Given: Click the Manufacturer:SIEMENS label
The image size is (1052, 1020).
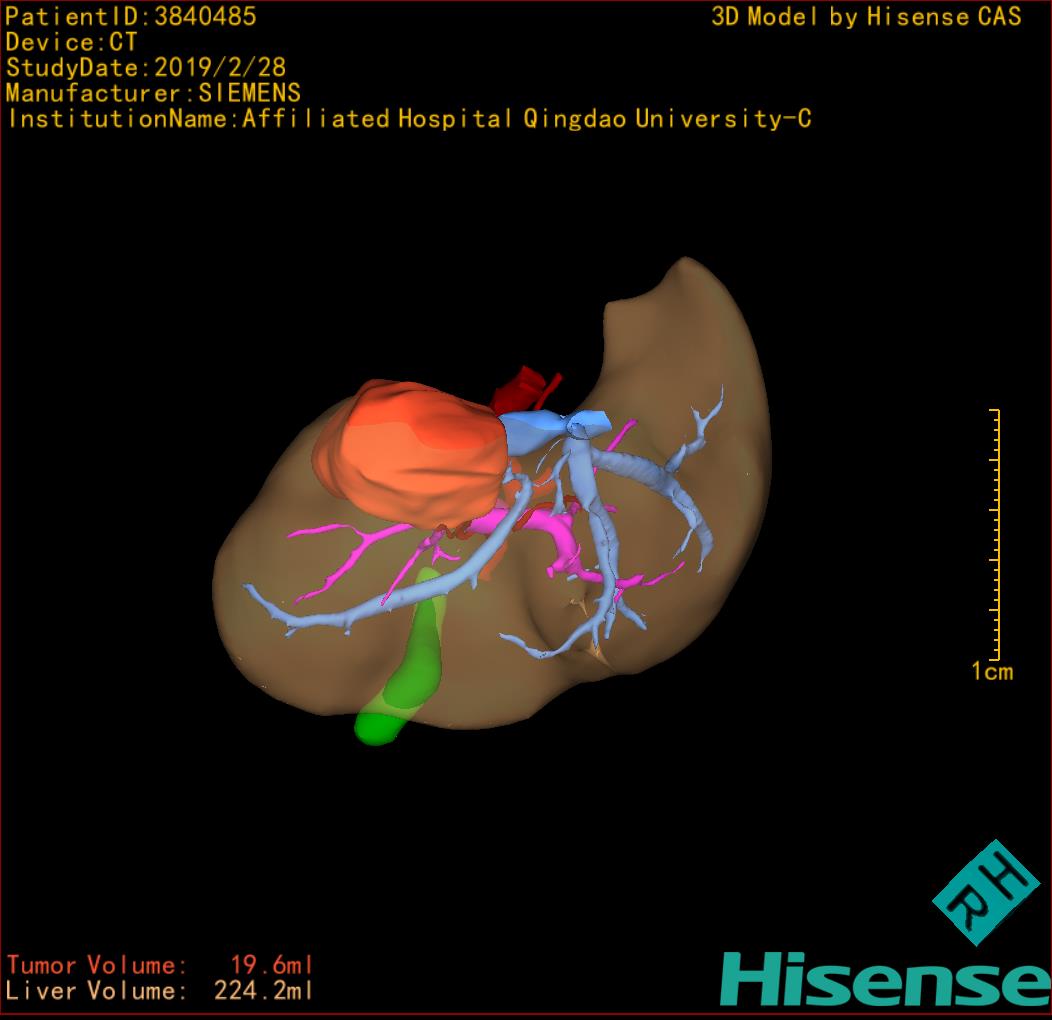Looking at the screenshot, I should coord(153,93).
